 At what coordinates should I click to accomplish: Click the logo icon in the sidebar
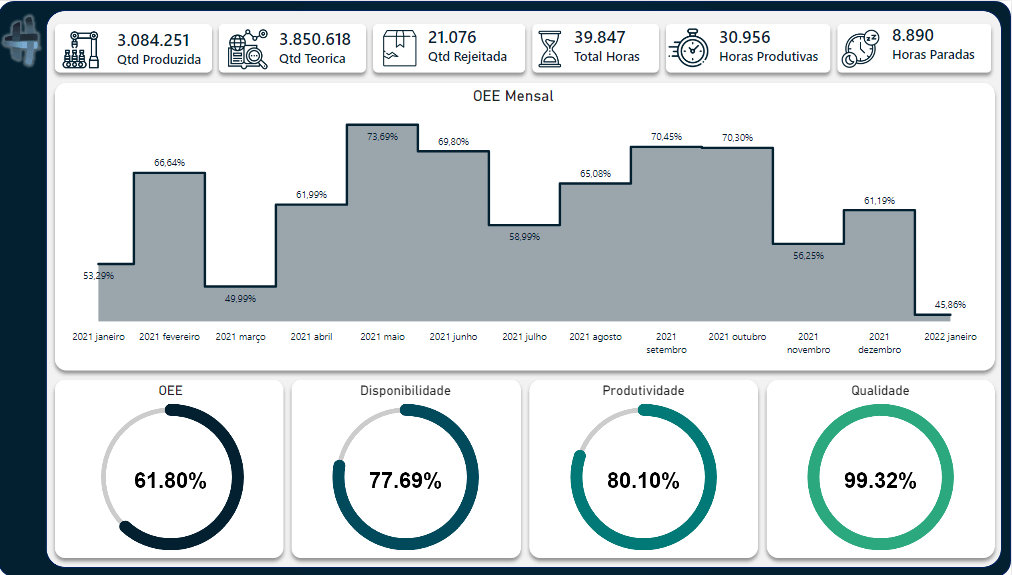click(x=21, y=41)
